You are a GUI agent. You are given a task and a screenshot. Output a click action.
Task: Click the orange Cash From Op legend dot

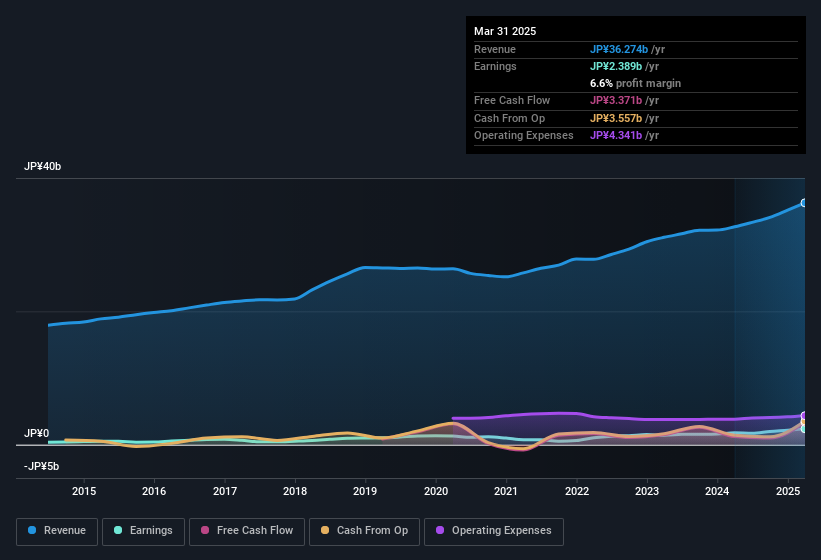click(x=323, y=531)
